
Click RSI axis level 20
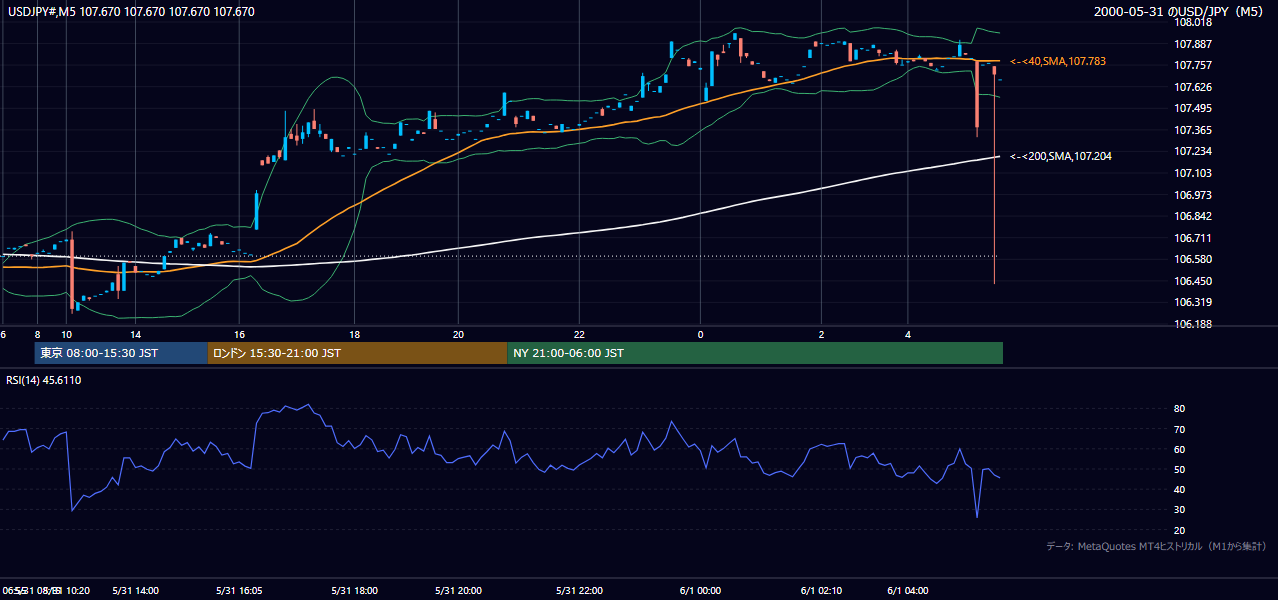(x=1179, y=530)
